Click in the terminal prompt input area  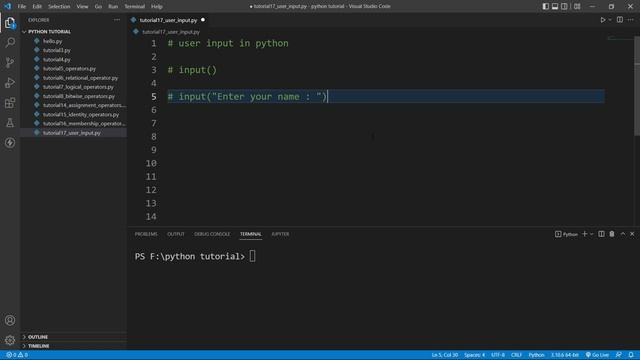(252, 256)
